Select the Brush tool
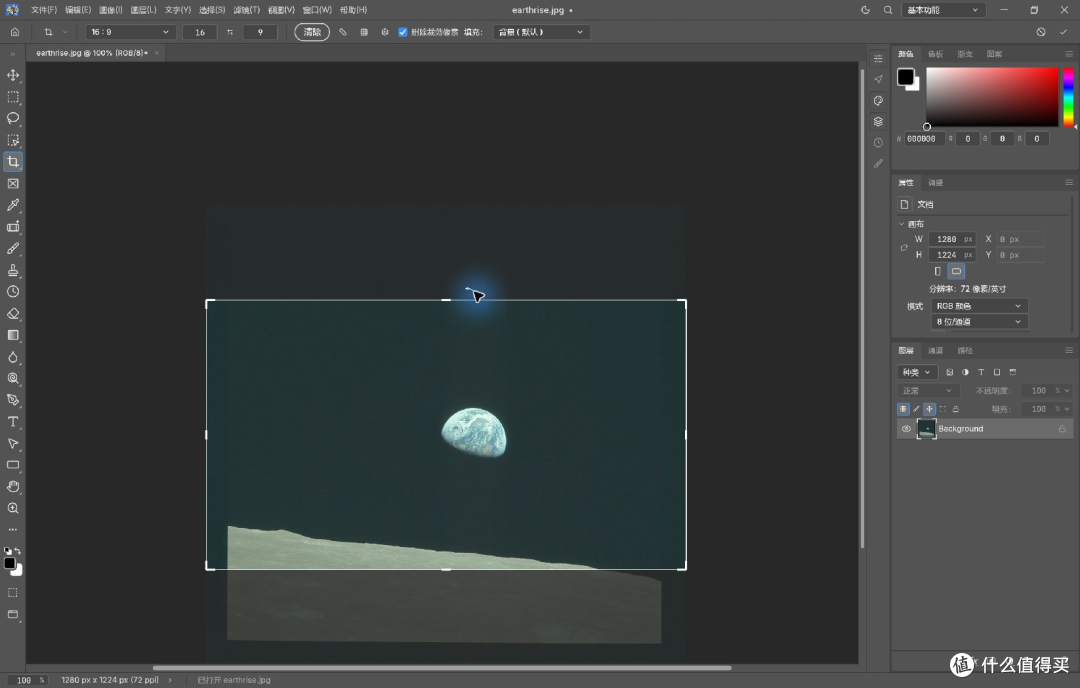Screen dimensions: 1080x688 click(13, 249)
